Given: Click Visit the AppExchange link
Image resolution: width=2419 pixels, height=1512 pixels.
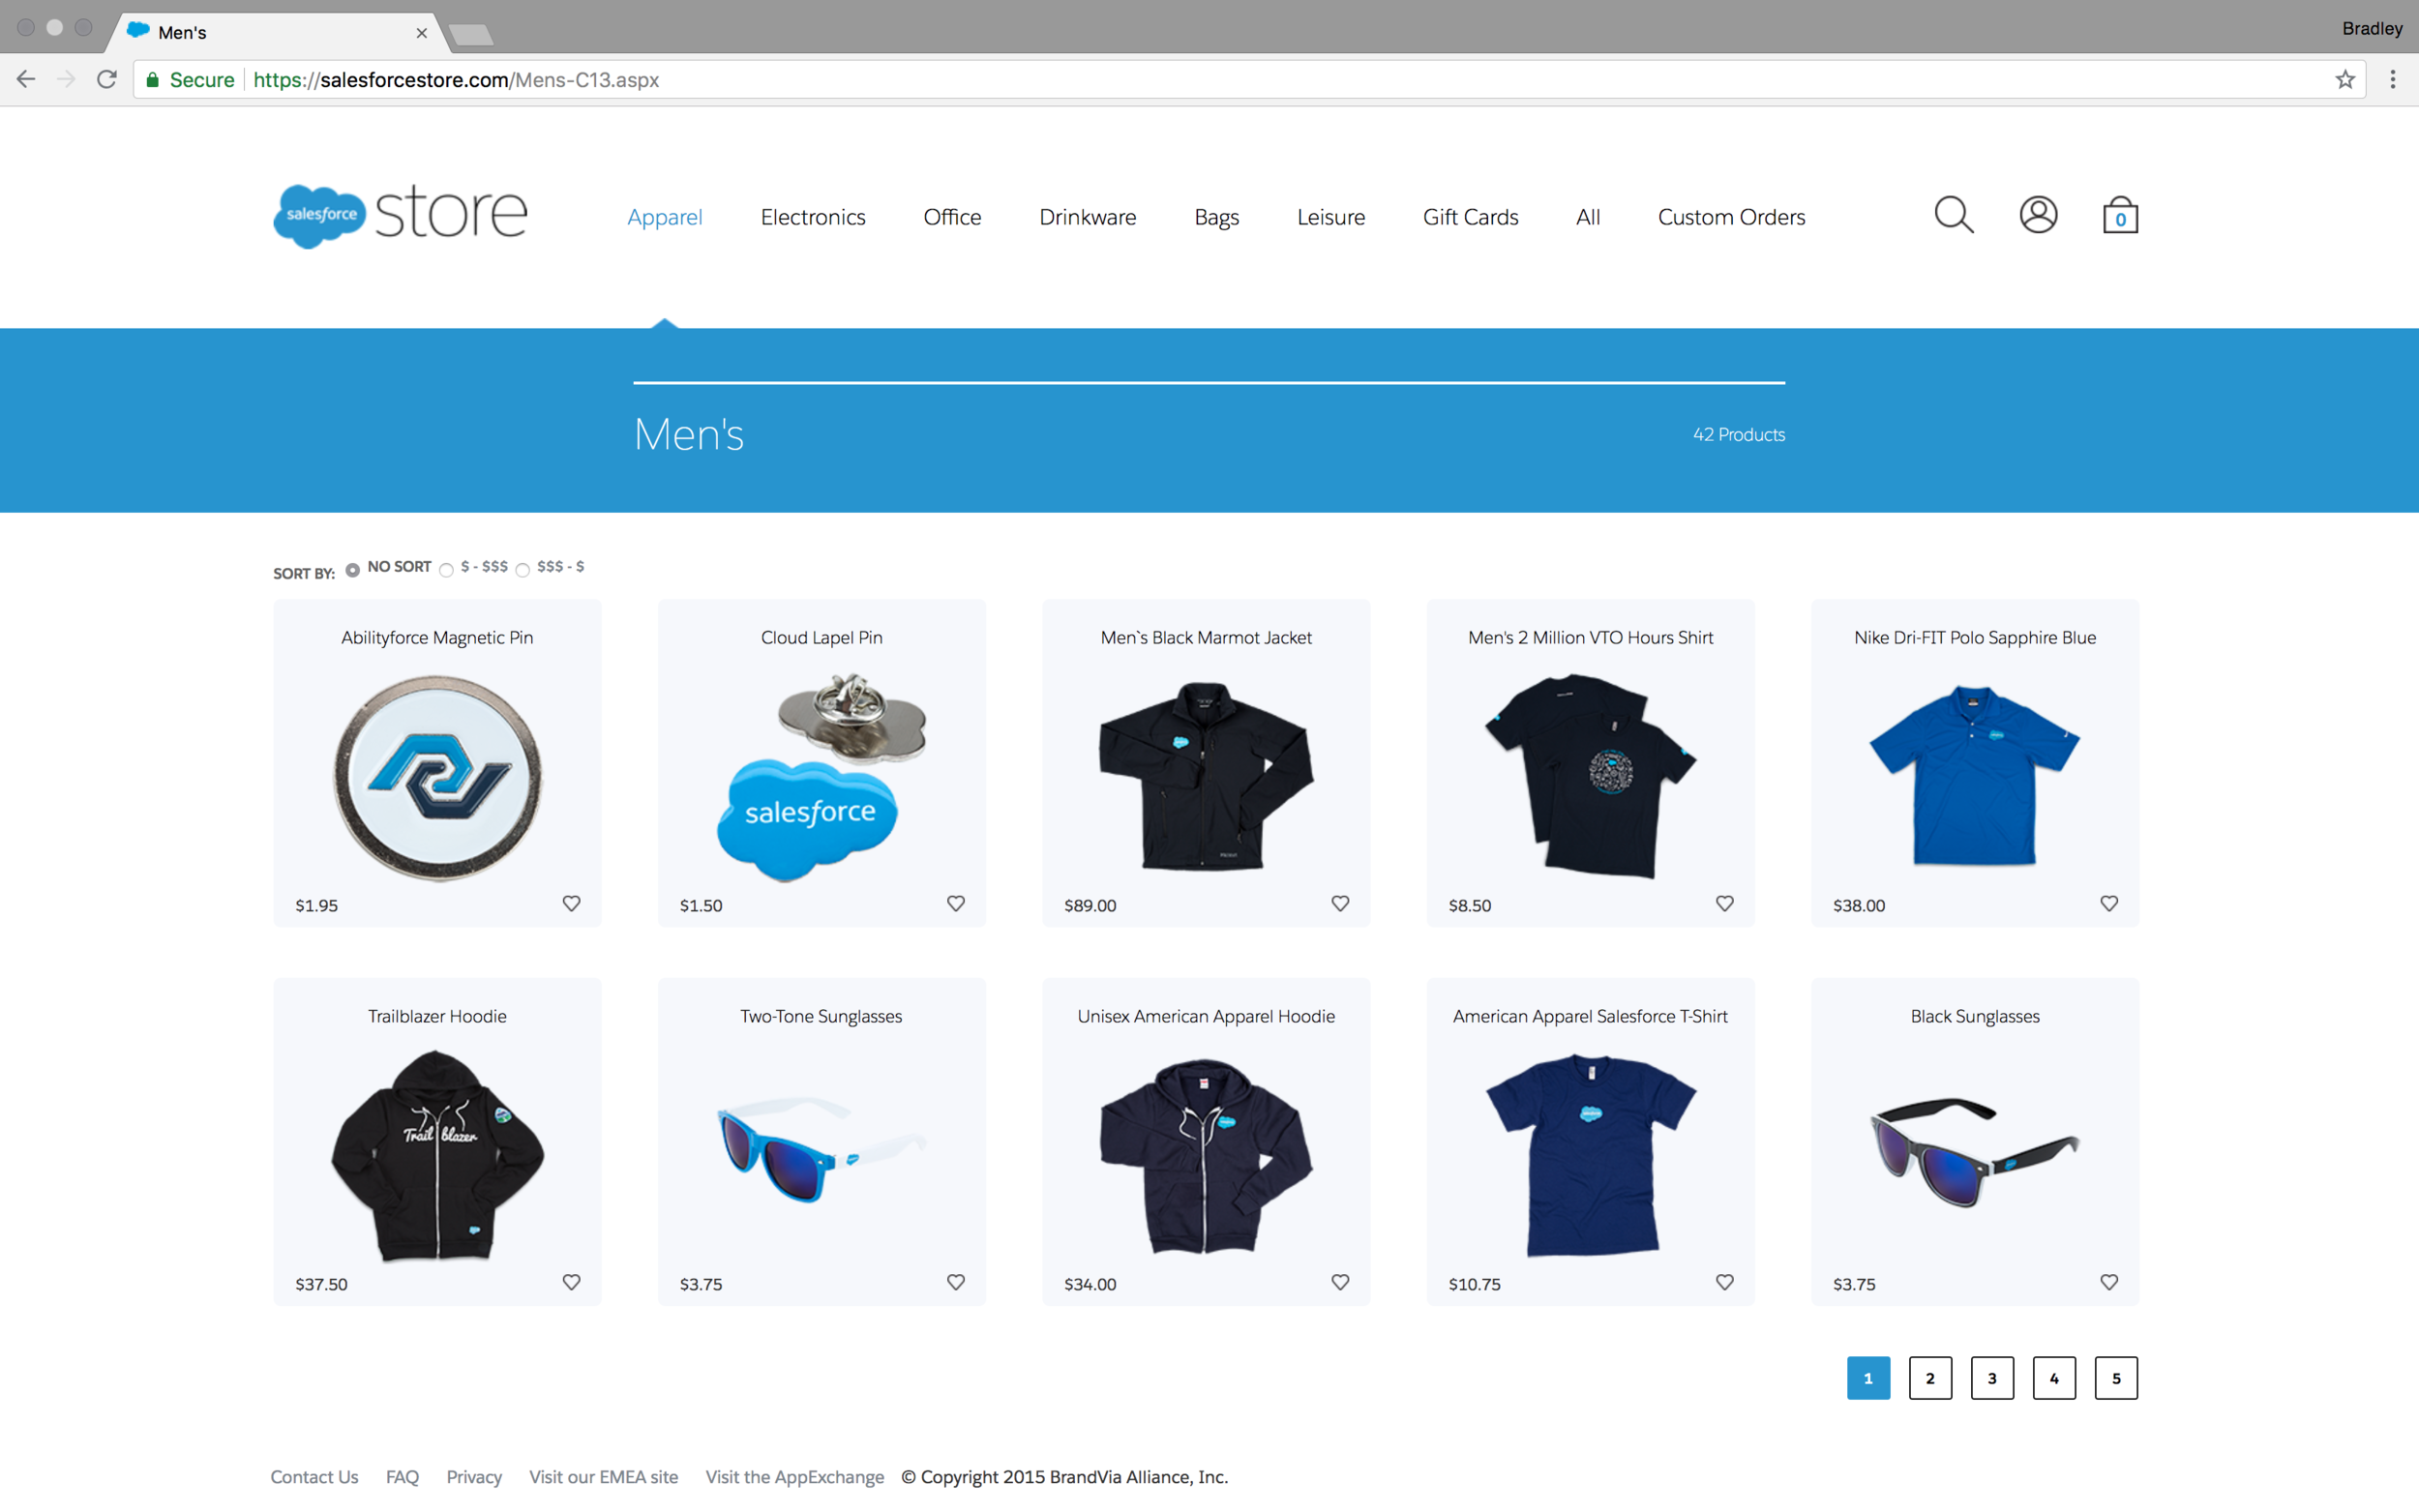Looking at the screenshot, I should [795, 1477].
